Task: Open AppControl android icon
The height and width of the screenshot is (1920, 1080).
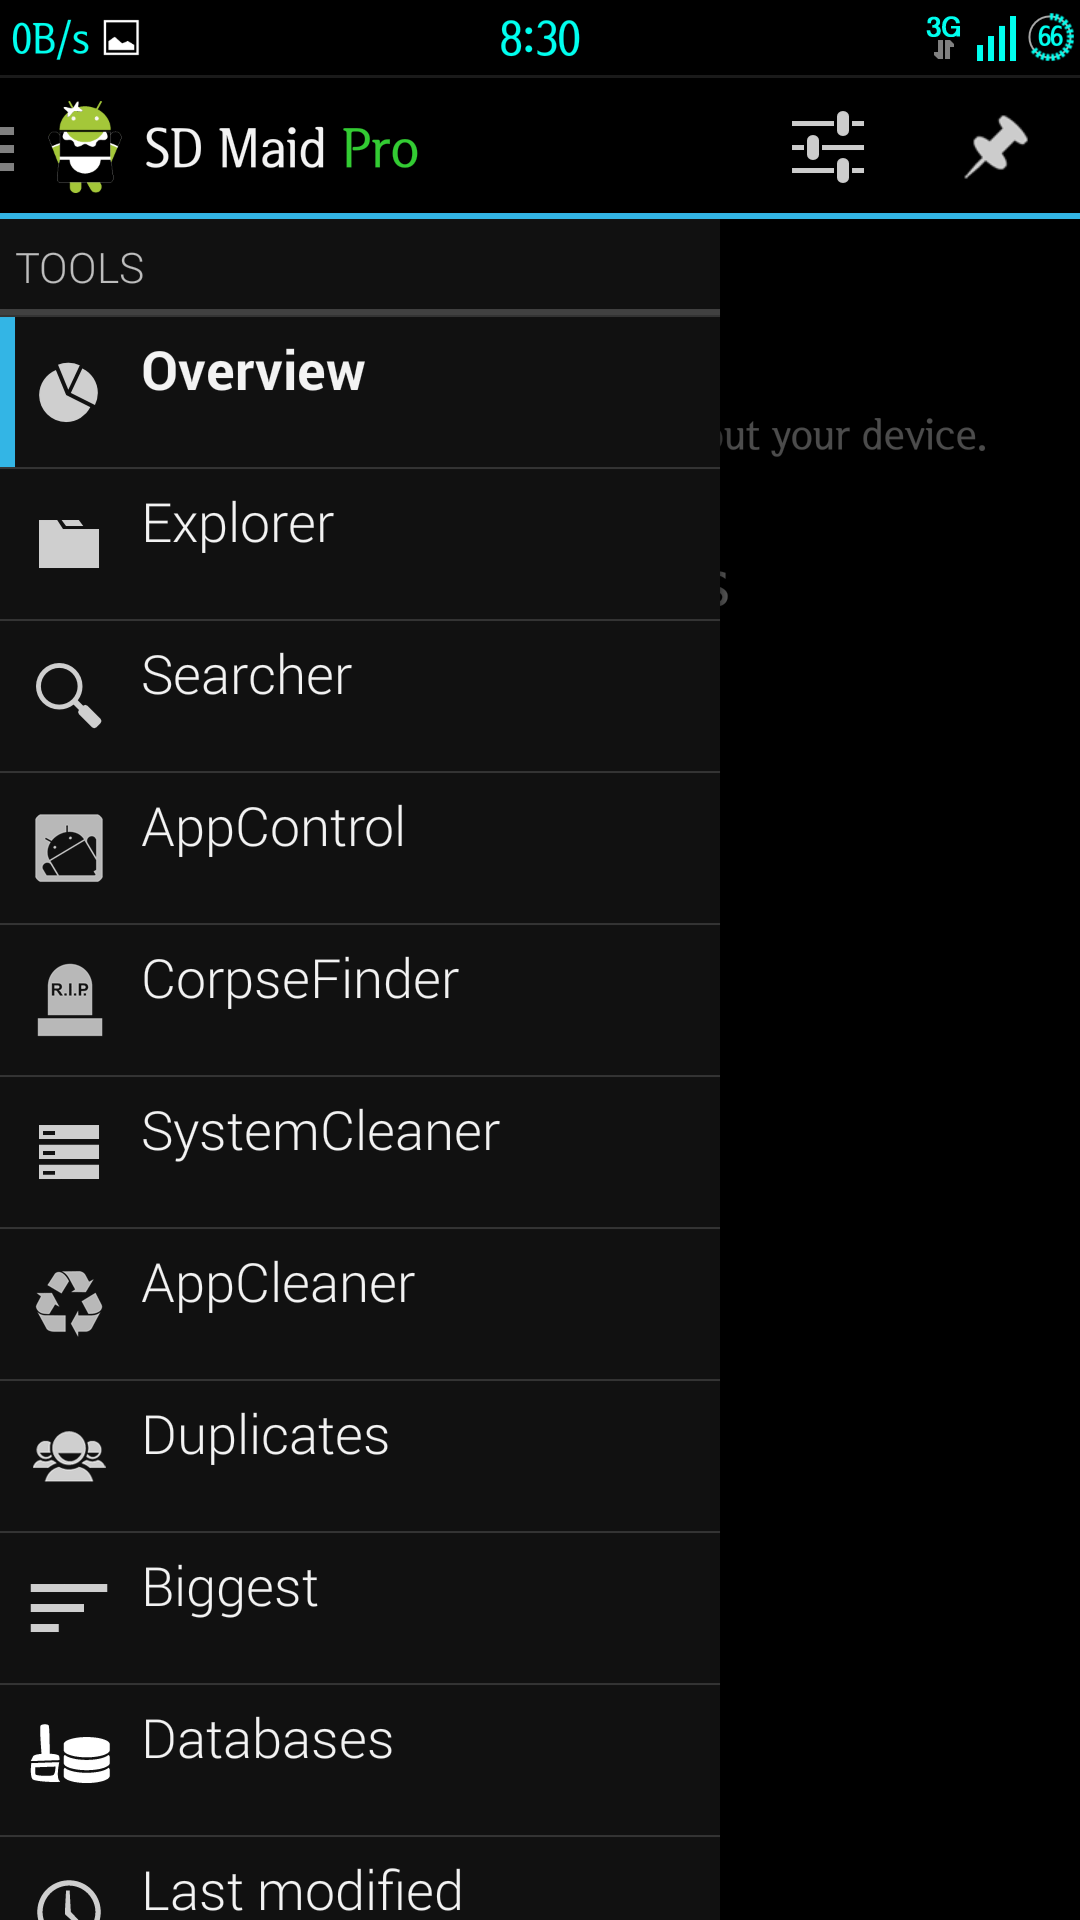Action: [68, 848]
